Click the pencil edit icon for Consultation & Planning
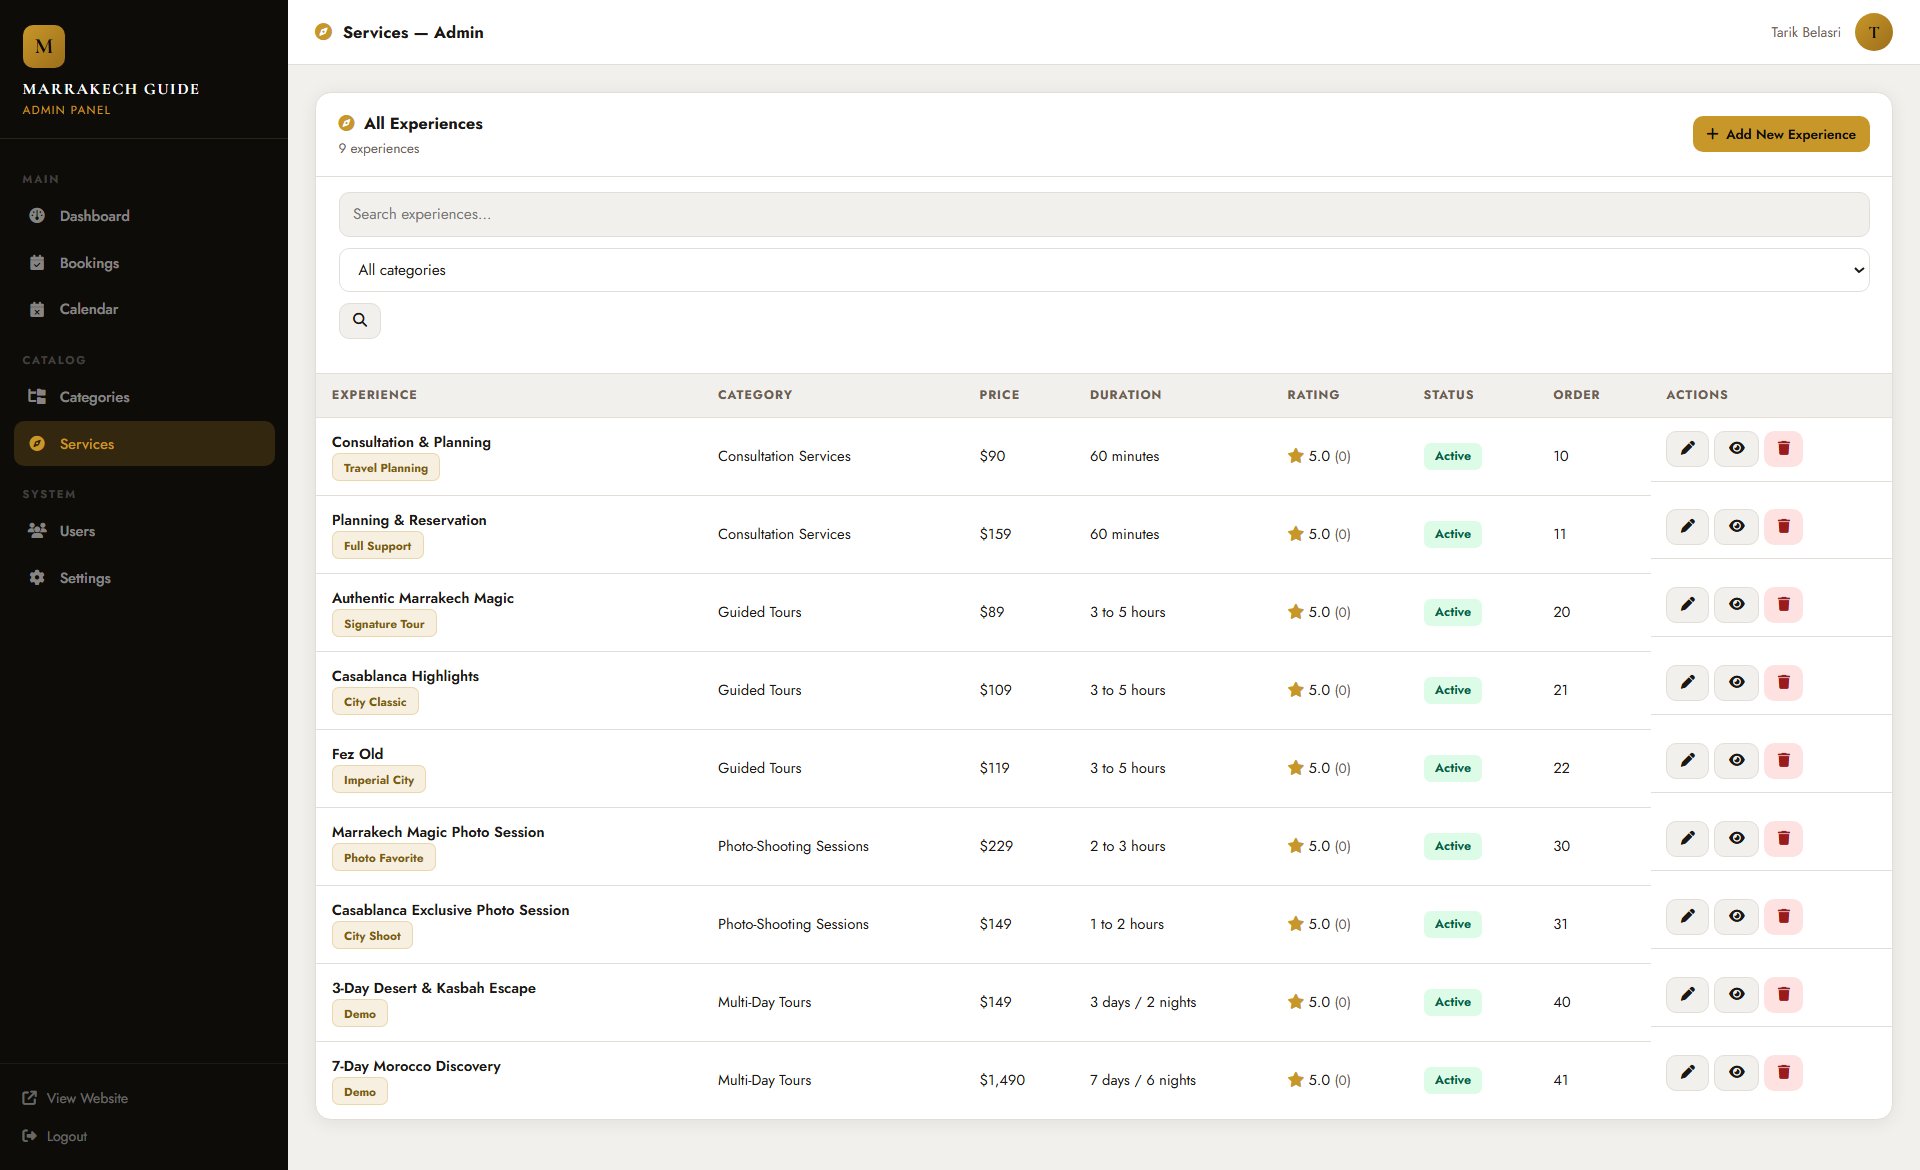1920x1170 pixels. 1687,448
